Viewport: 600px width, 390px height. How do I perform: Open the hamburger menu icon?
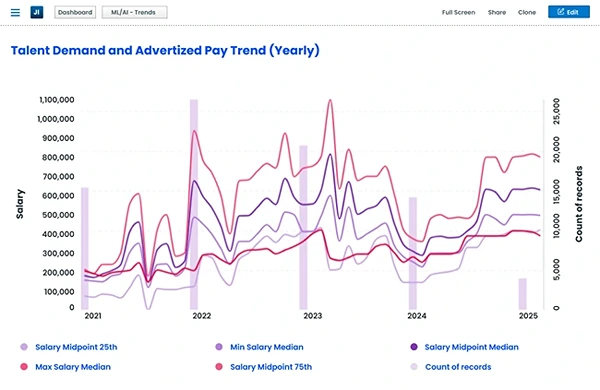[15, 13]
